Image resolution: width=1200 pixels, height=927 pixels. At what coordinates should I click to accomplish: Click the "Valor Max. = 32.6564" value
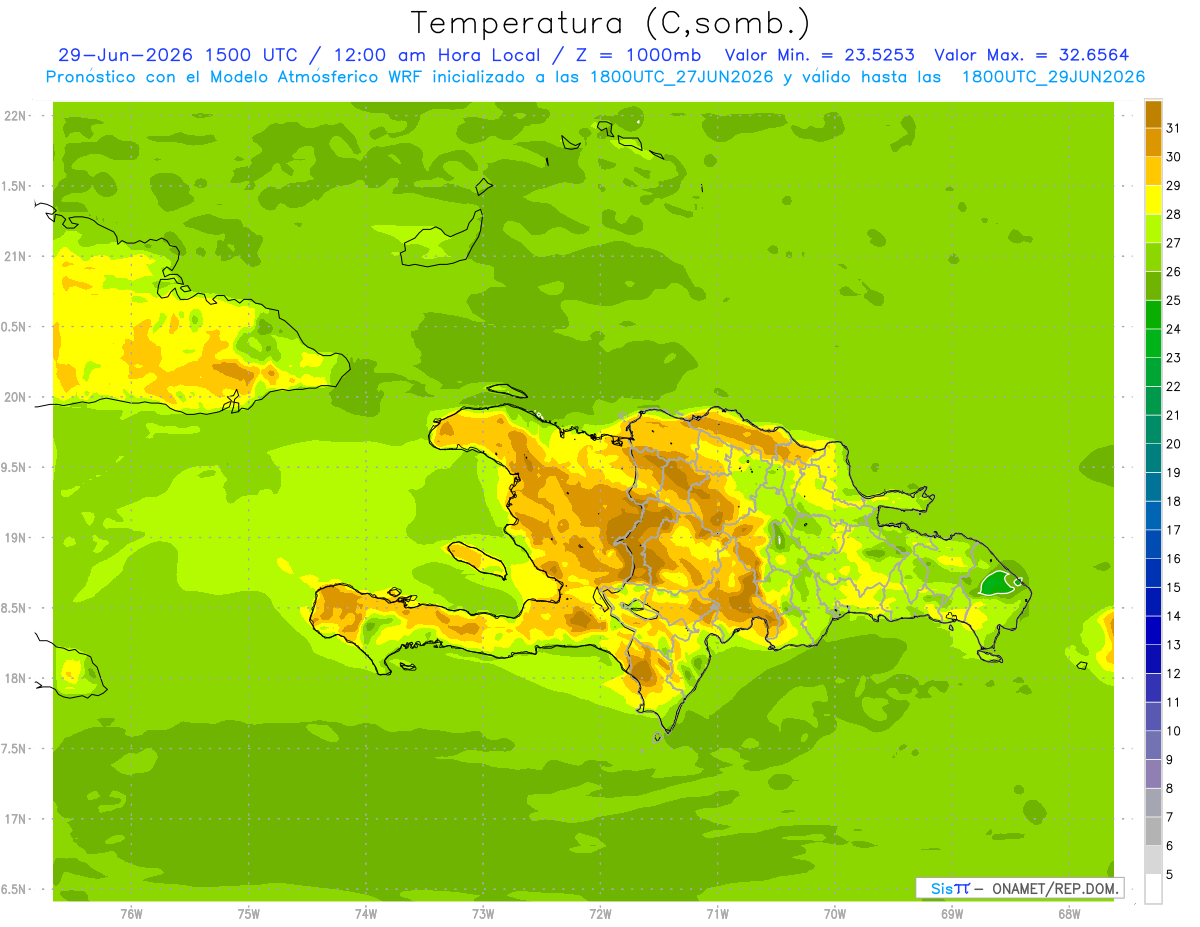pyautogui.click(x=1033, y=55)
